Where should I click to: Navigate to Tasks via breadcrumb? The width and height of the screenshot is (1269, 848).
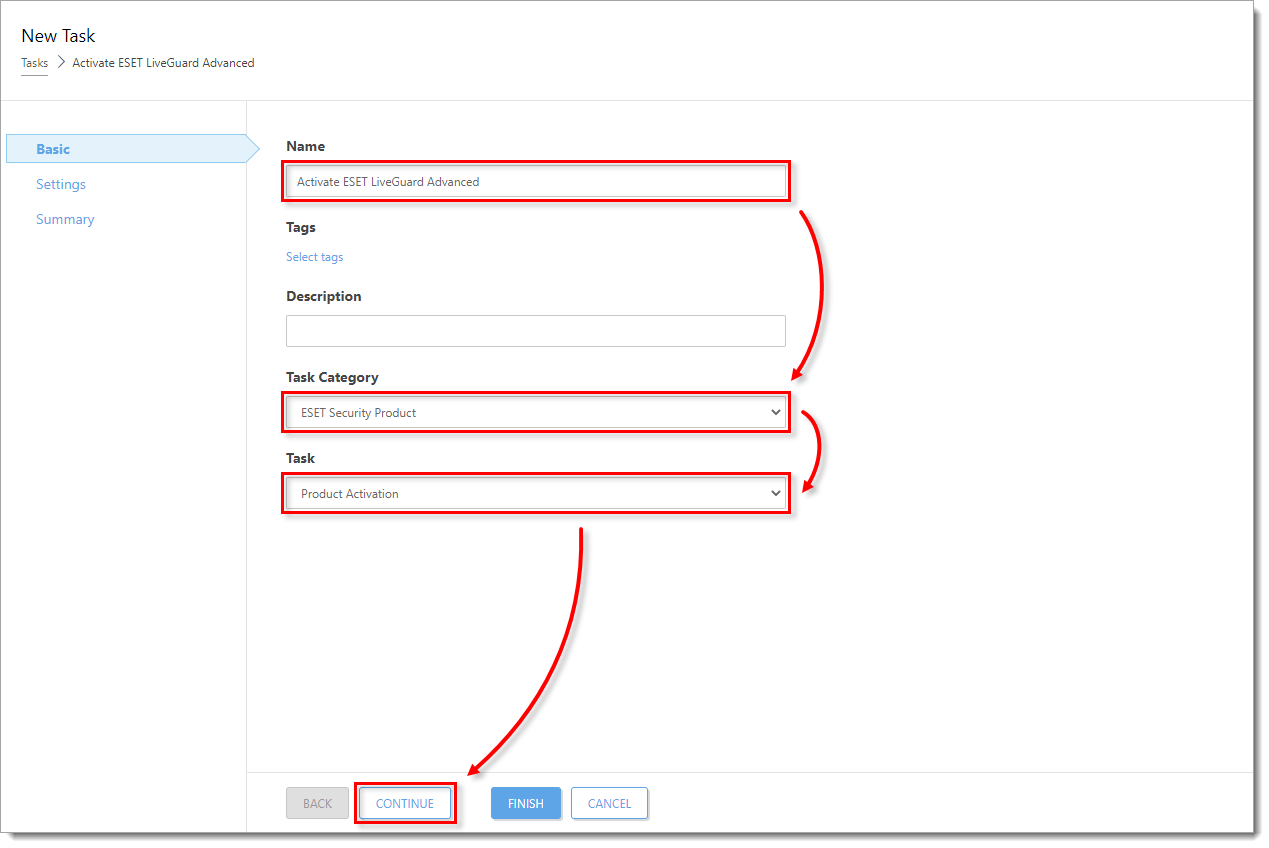[34, 63]
